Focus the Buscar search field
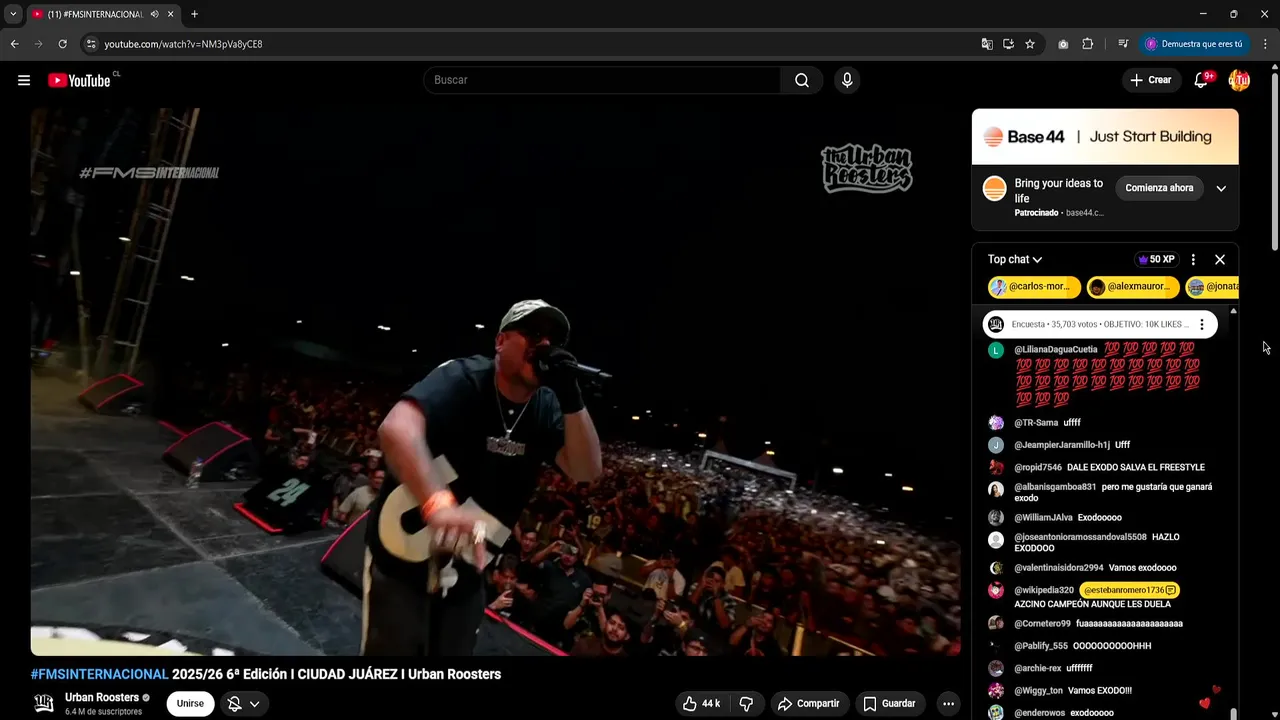Image resolution: width=1280 pixels, height=720 pixels. coord(602,80)
